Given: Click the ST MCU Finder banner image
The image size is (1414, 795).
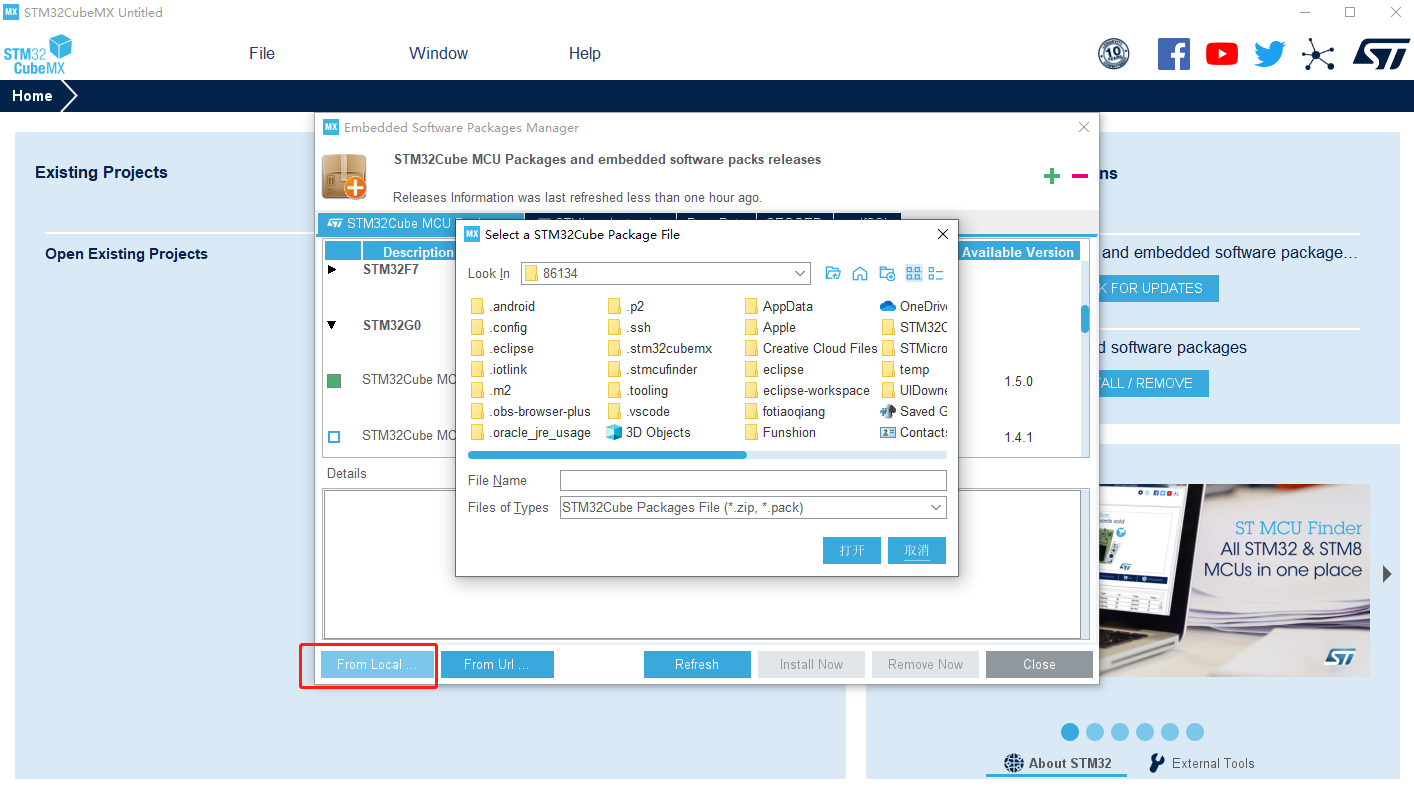Looking at the screenshot, I should 1234,580.
